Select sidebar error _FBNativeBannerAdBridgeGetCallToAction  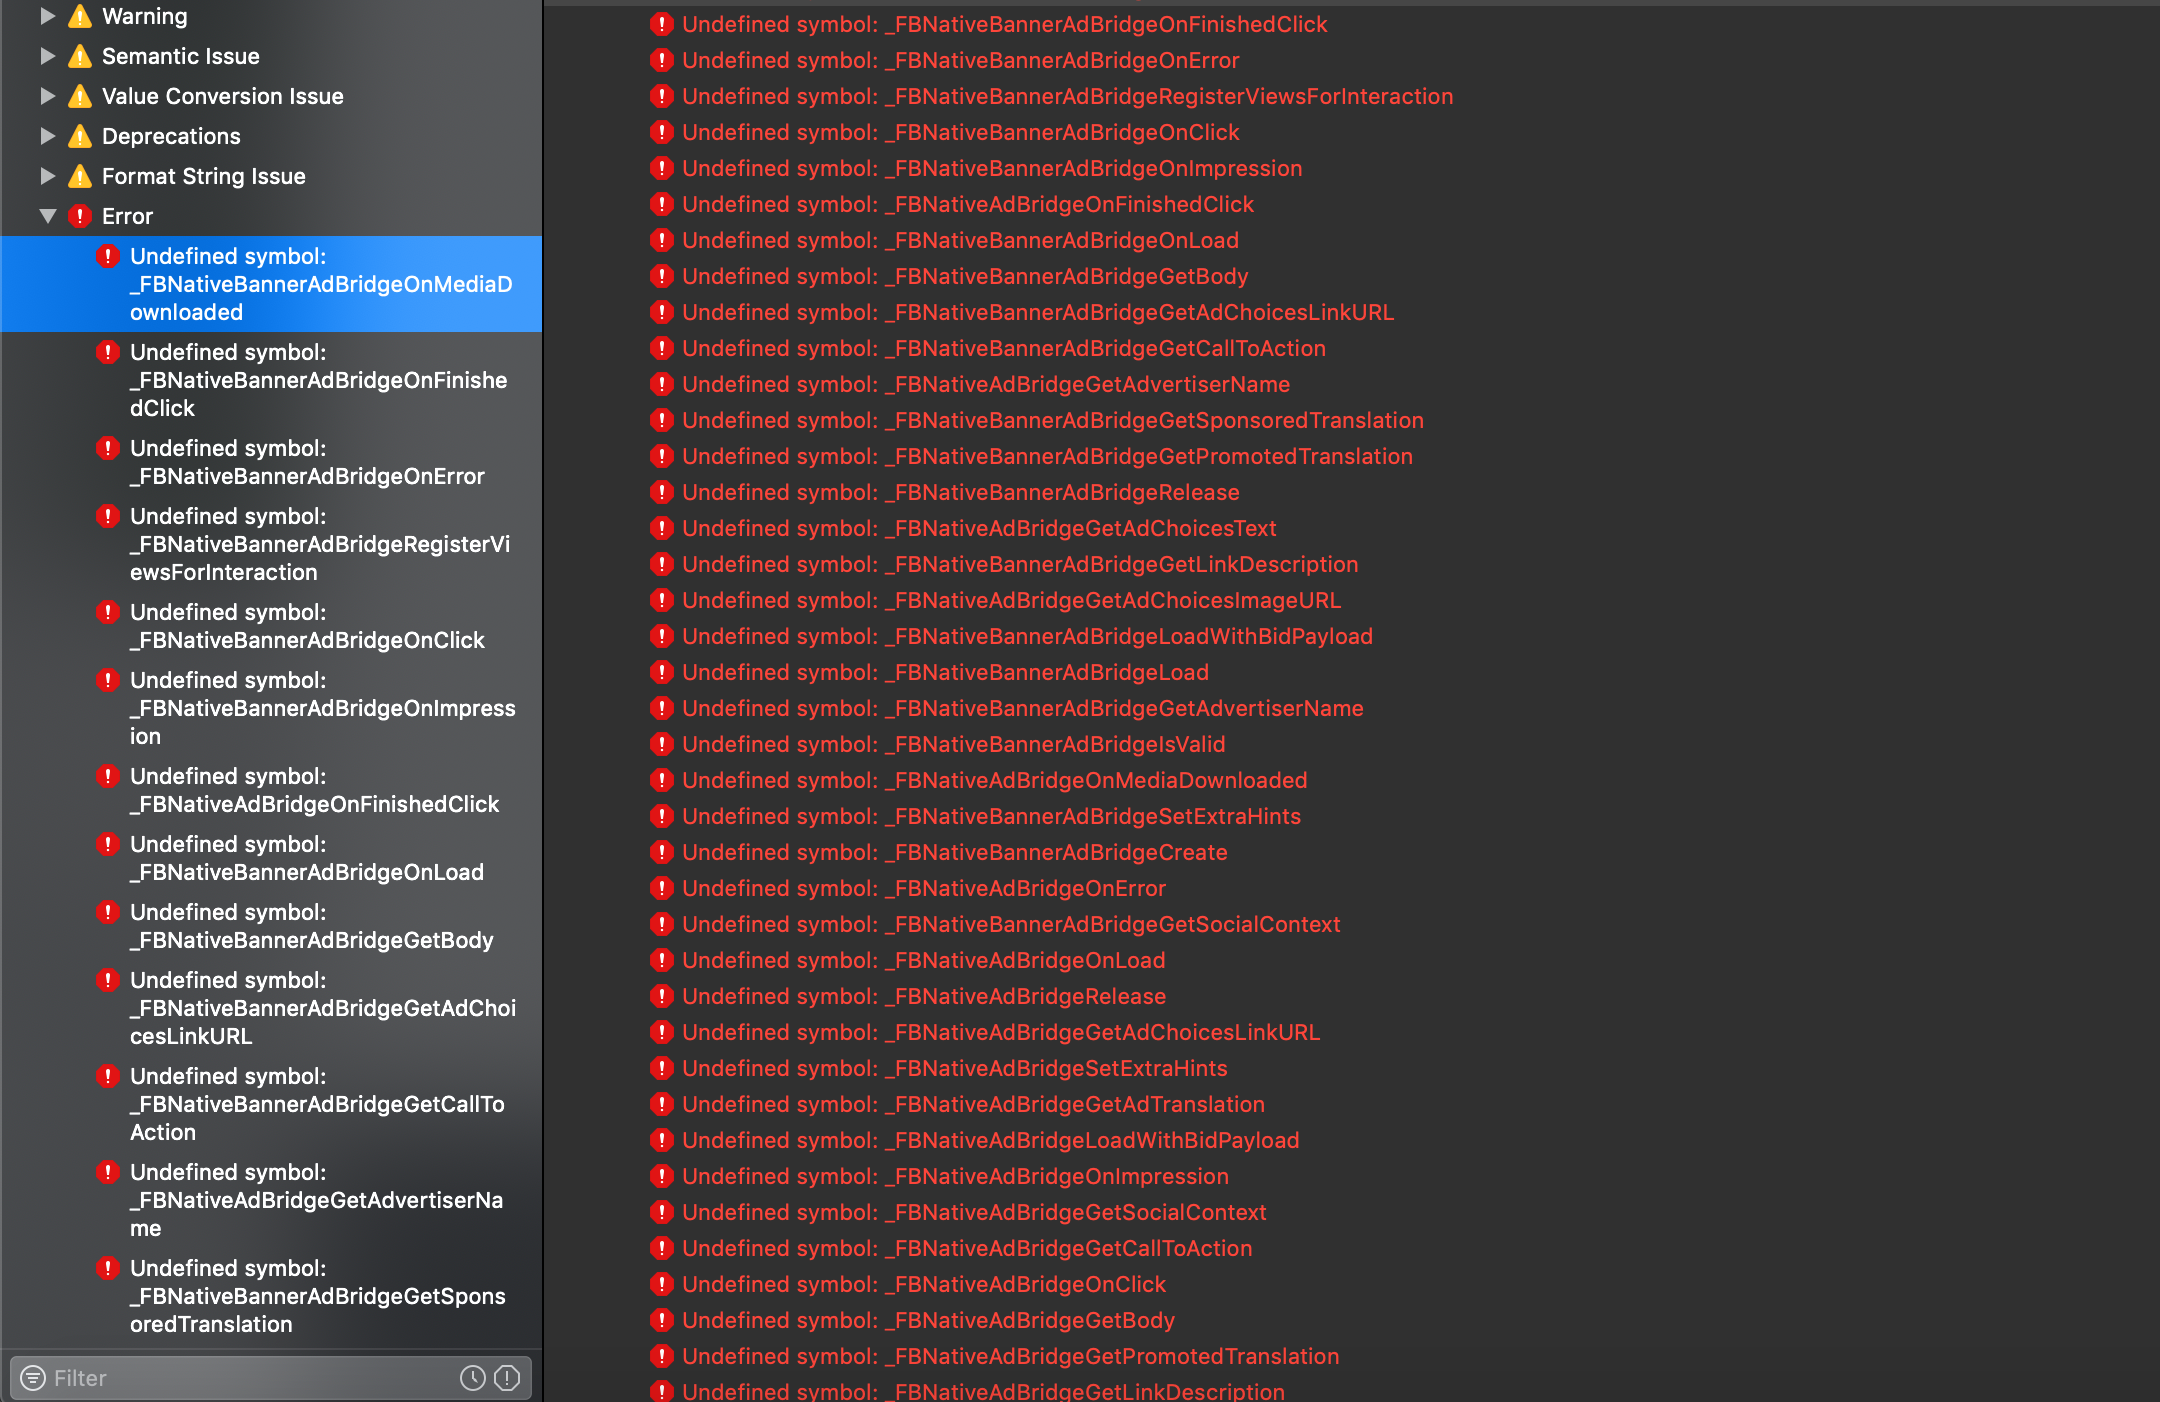coord(271,1104)
